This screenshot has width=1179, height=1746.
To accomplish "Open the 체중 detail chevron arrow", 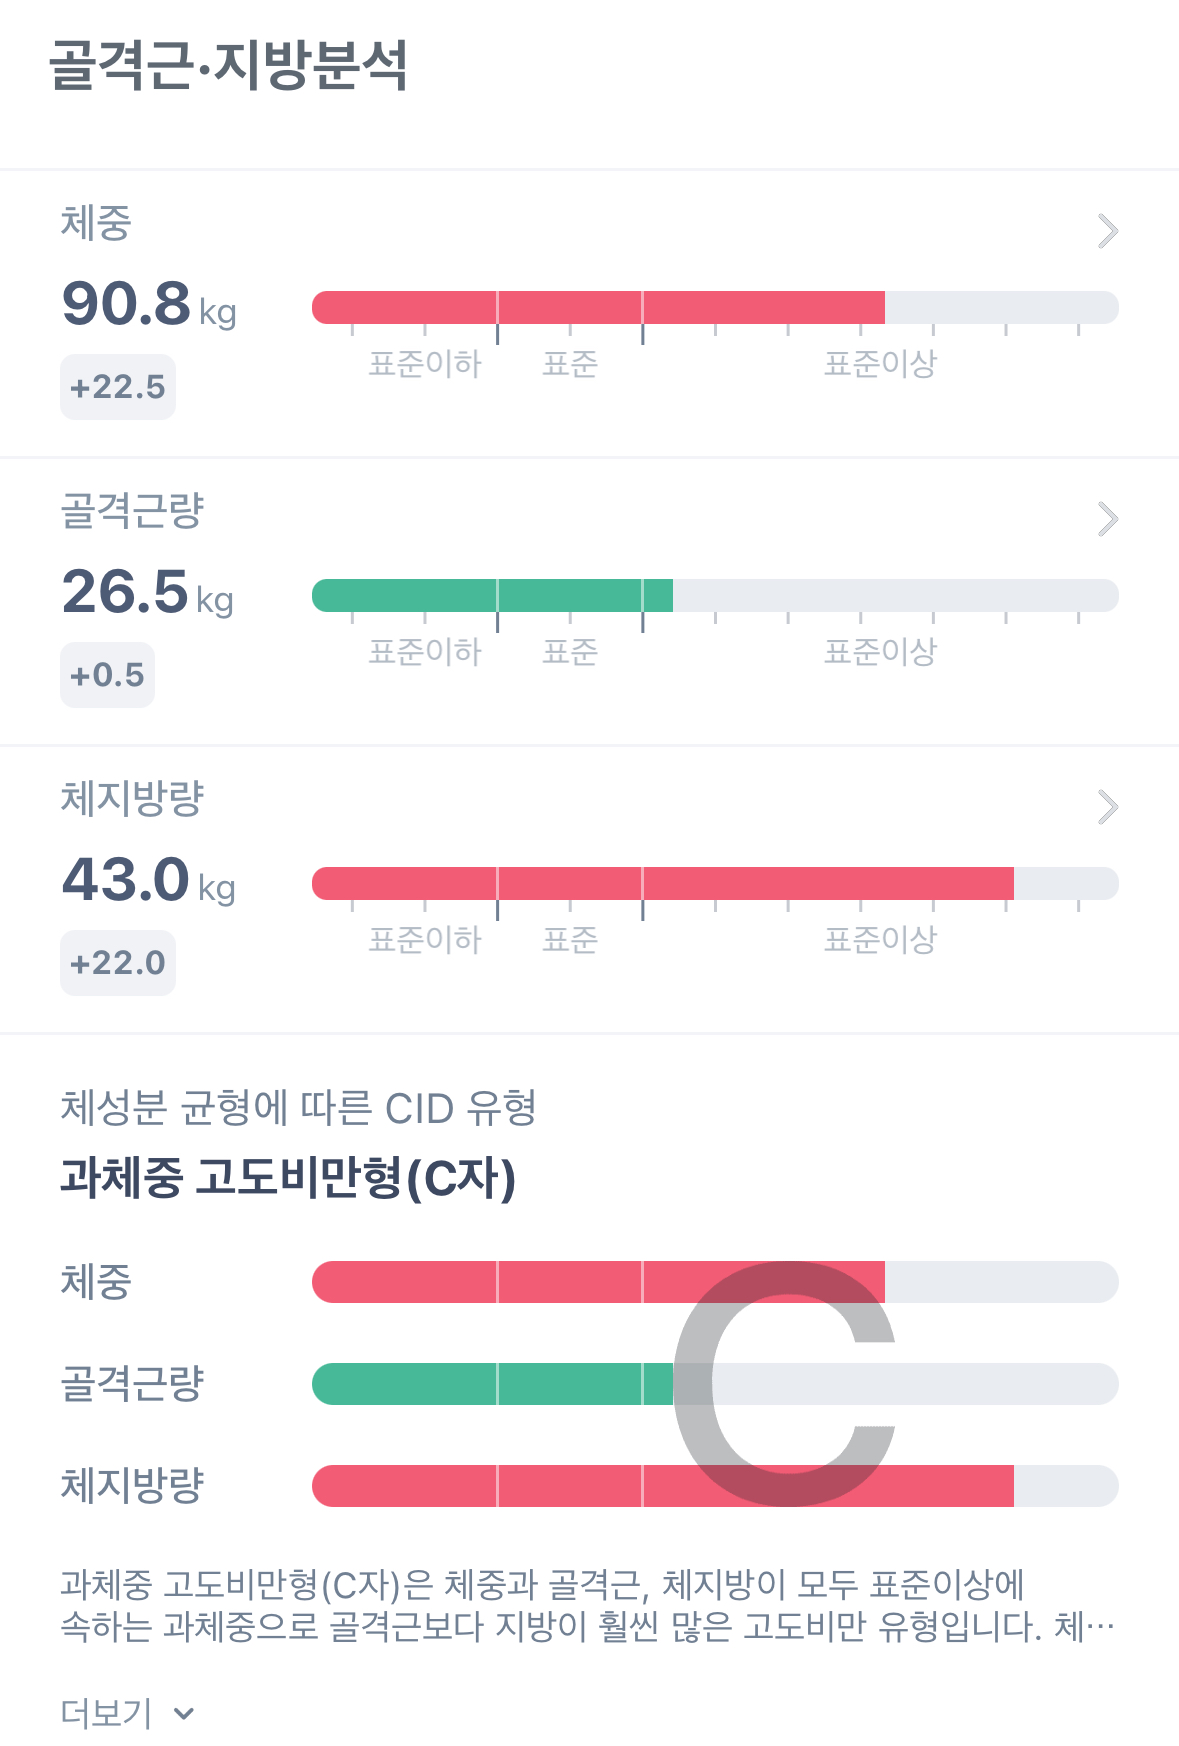I will point(1107,231).
